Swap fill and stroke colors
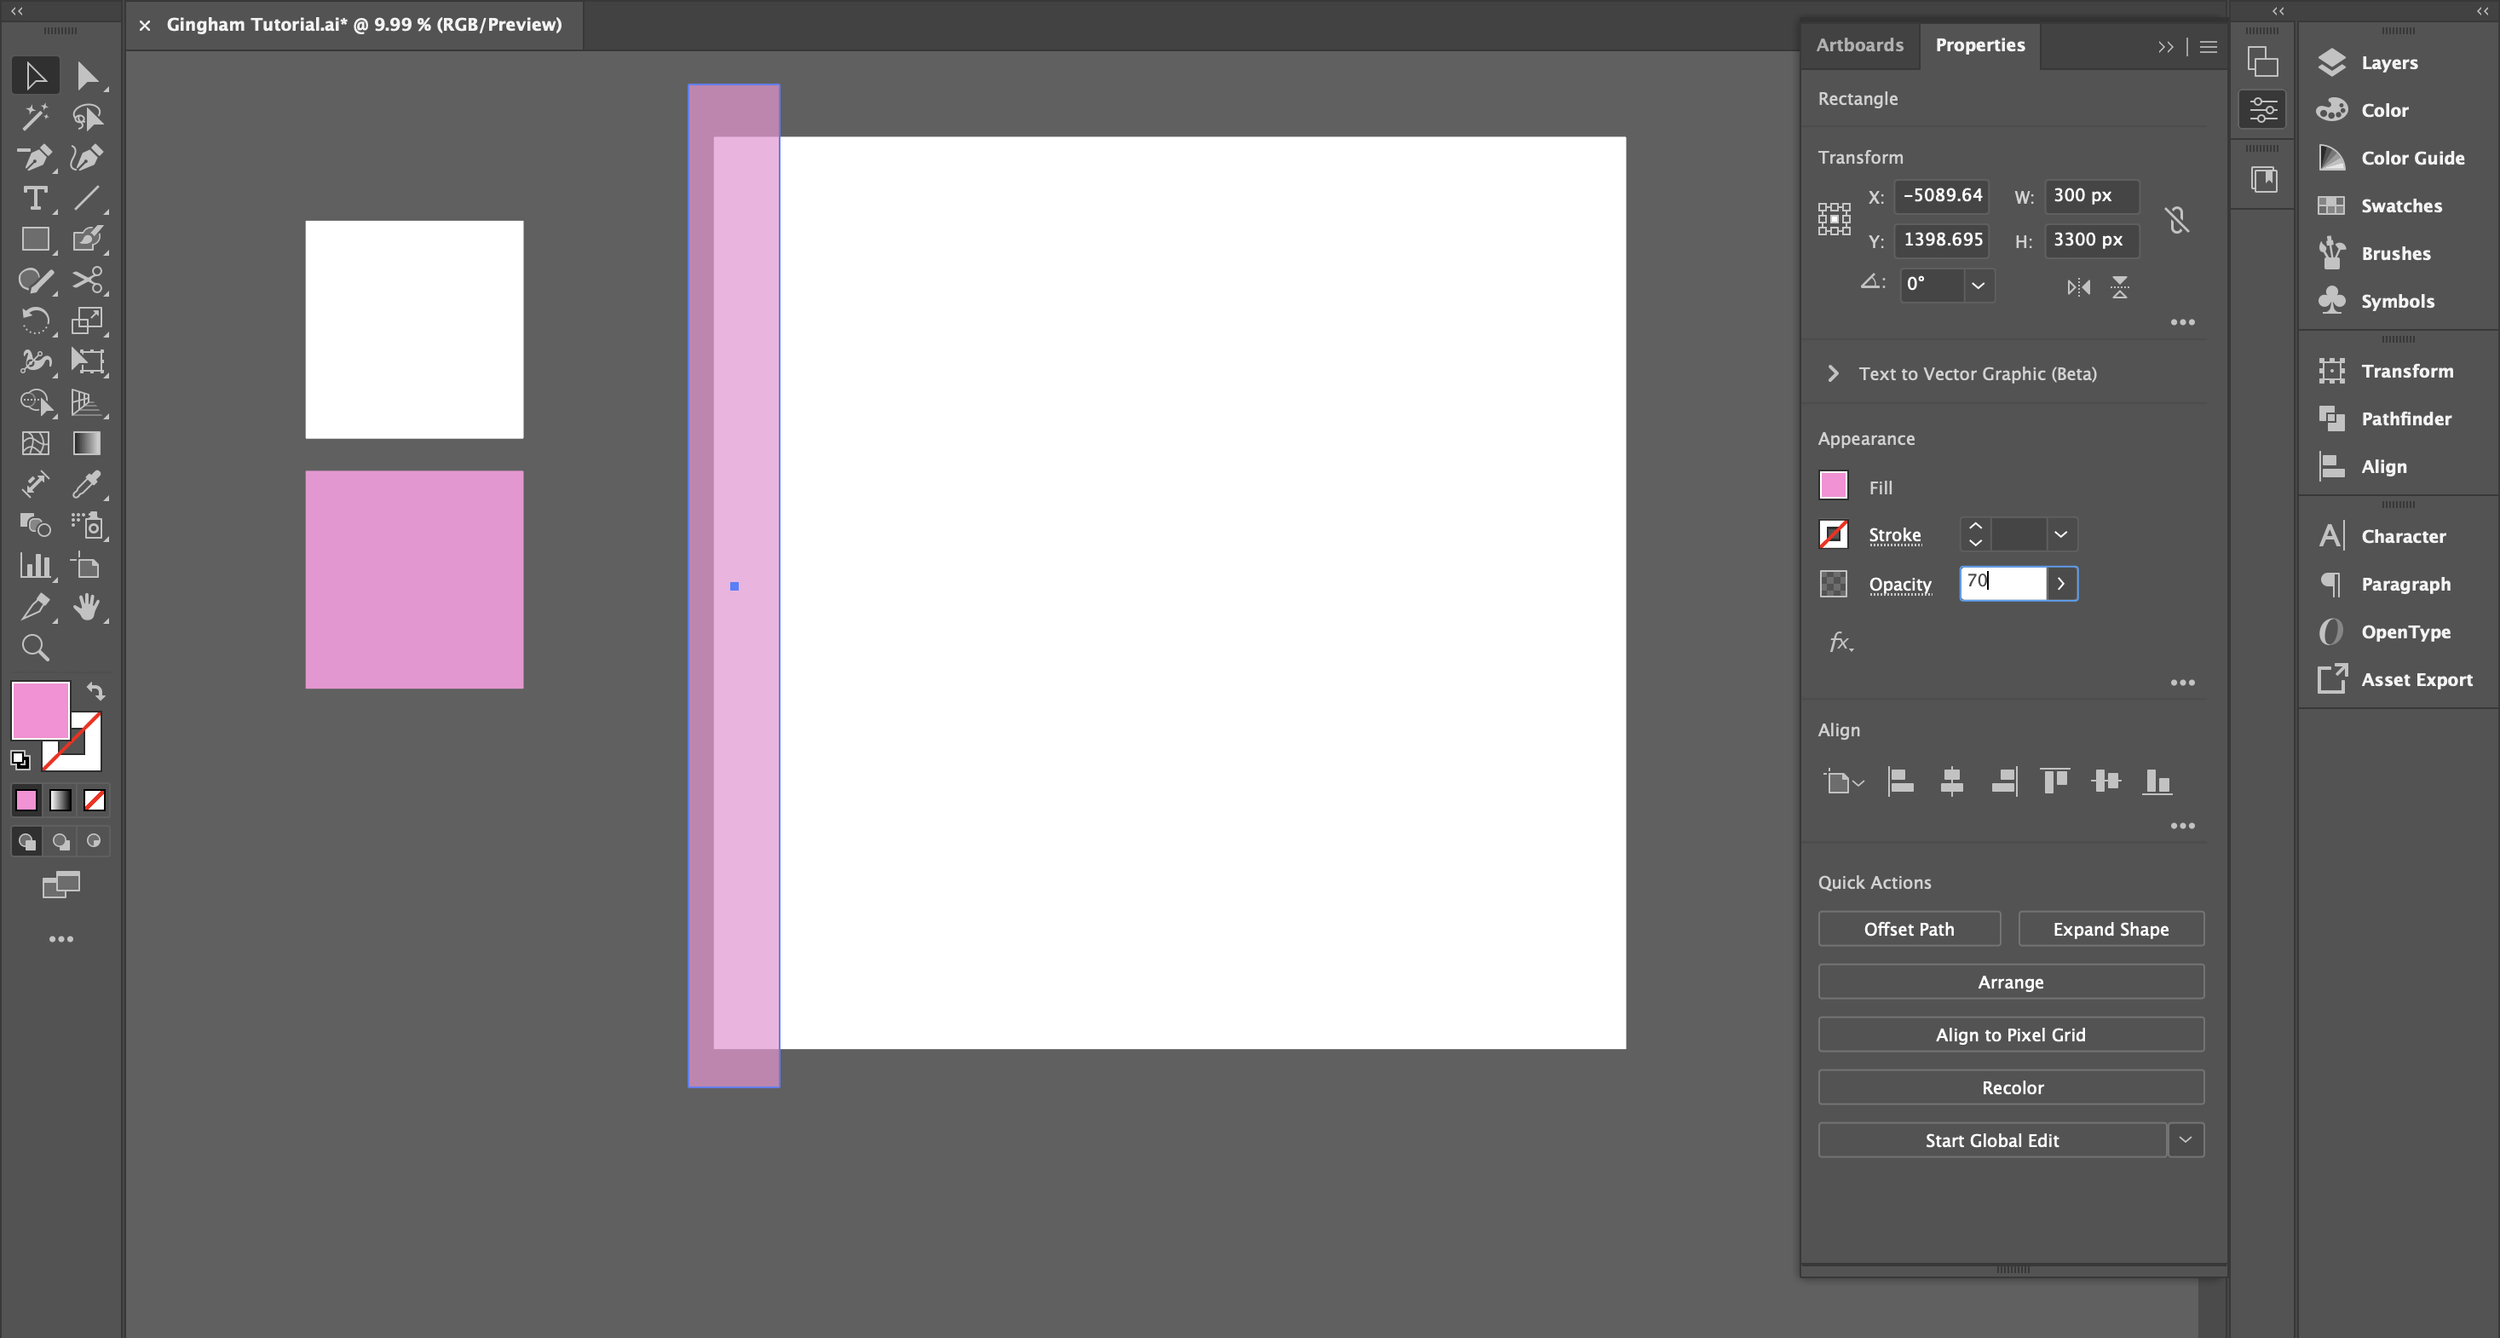 96,691
